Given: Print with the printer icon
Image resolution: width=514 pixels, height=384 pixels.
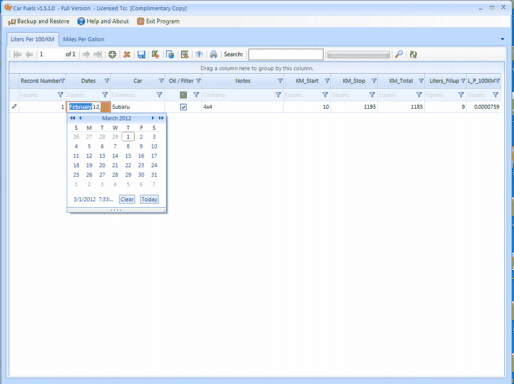Looking at the screenshot, I should [214, 54].
